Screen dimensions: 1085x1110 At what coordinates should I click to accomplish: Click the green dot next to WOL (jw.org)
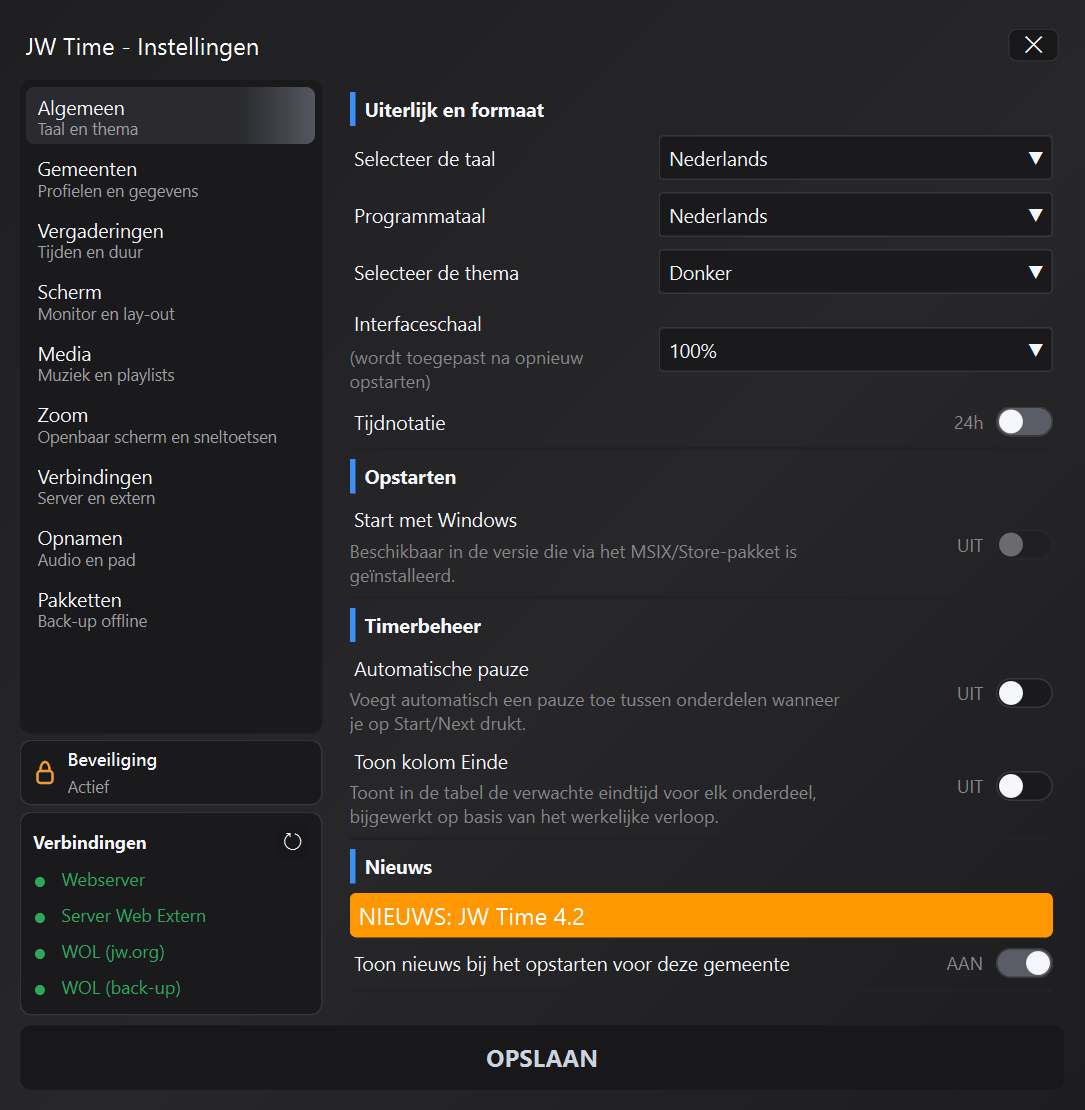40,954
